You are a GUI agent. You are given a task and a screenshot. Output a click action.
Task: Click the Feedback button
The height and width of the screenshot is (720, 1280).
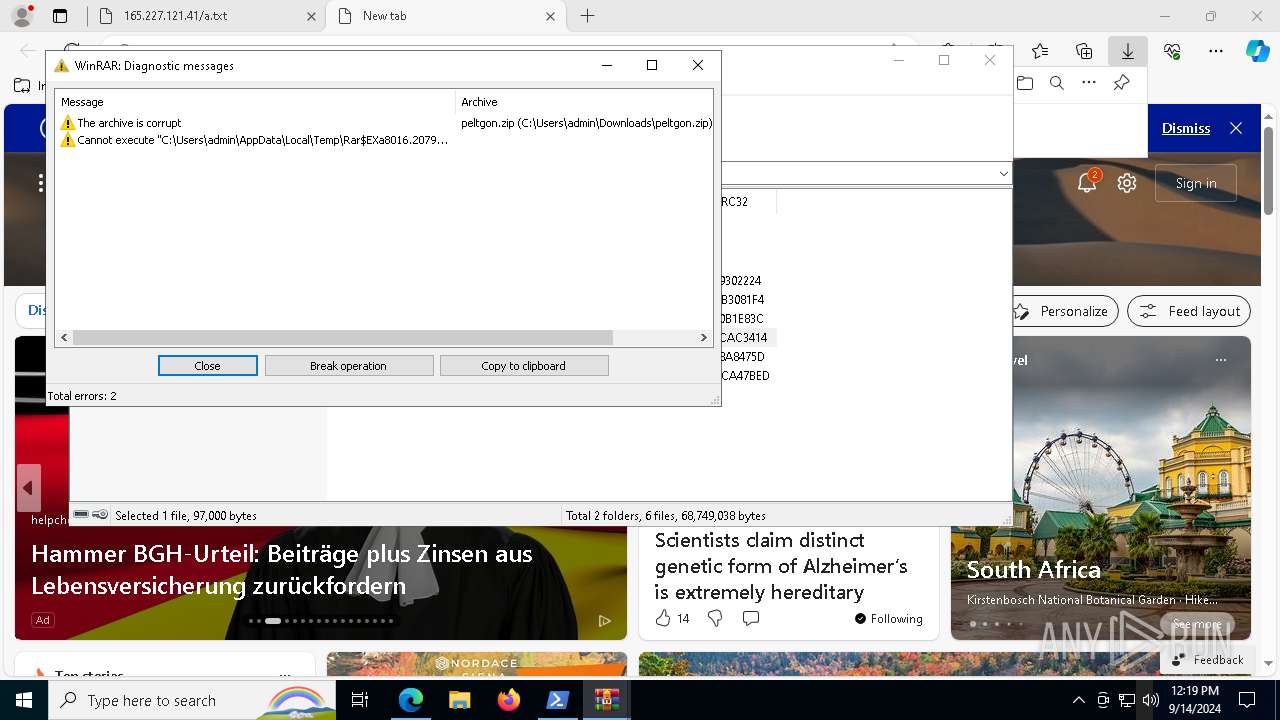tap(1208, 660)
